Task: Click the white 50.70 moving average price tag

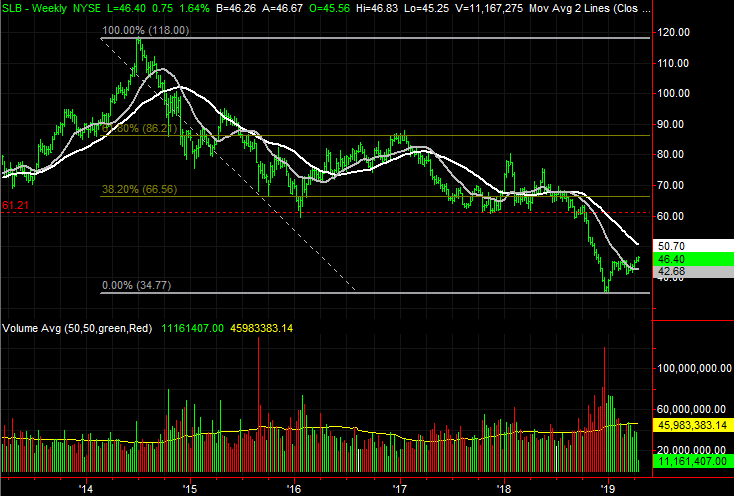Action: 693,246
